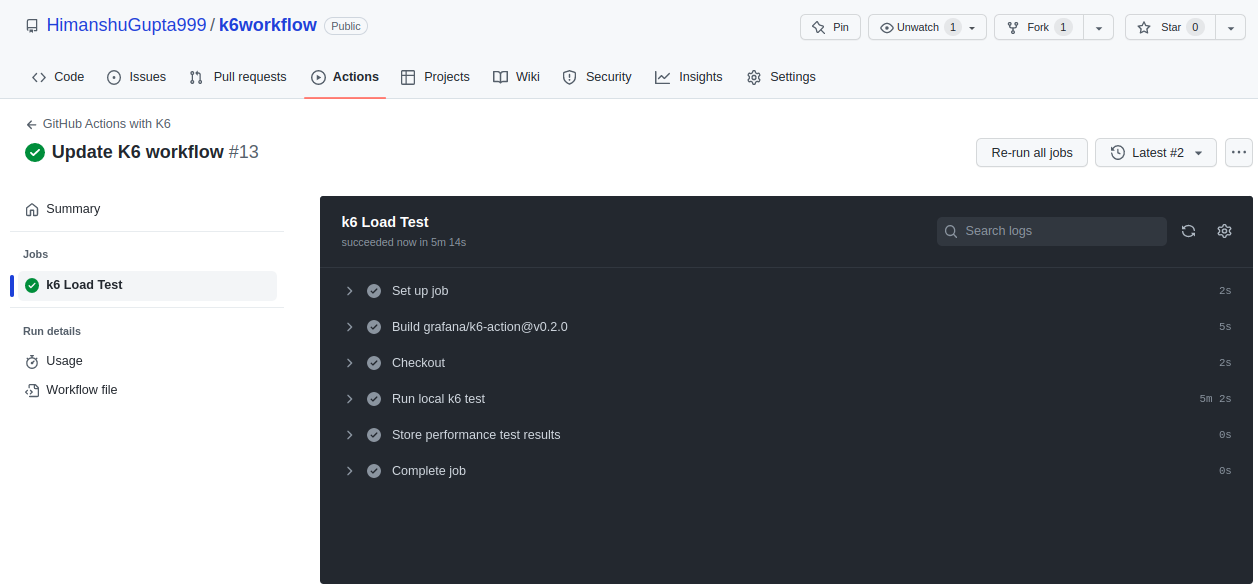Click the 'succeeded now in 5m 14s' text
This screenshot has height=586, width=1258.
coord(404,242)
